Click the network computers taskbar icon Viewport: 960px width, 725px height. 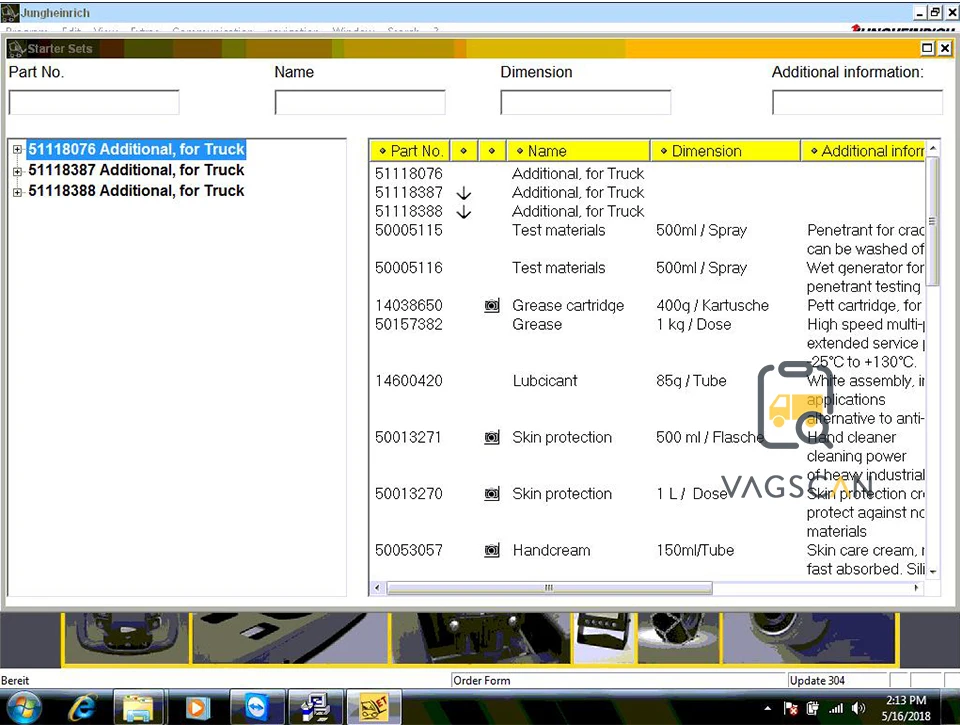point(316,708)
